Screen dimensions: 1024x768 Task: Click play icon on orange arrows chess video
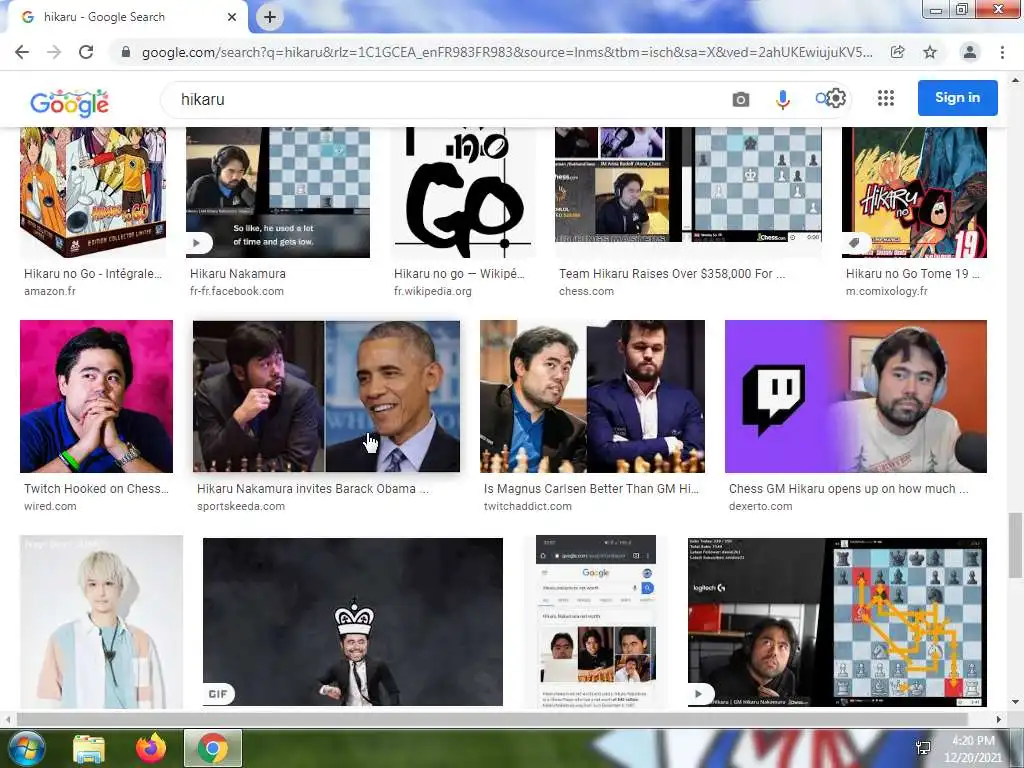point(699,694)
